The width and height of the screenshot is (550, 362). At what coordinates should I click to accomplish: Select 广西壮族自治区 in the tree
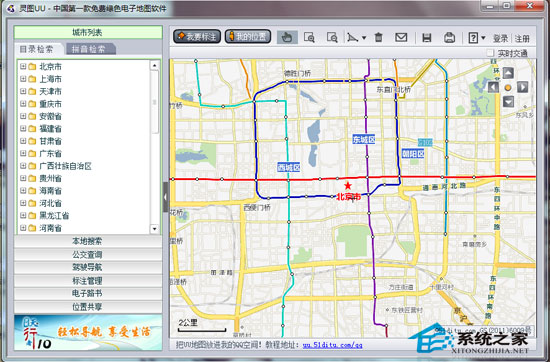click(65, 166)
